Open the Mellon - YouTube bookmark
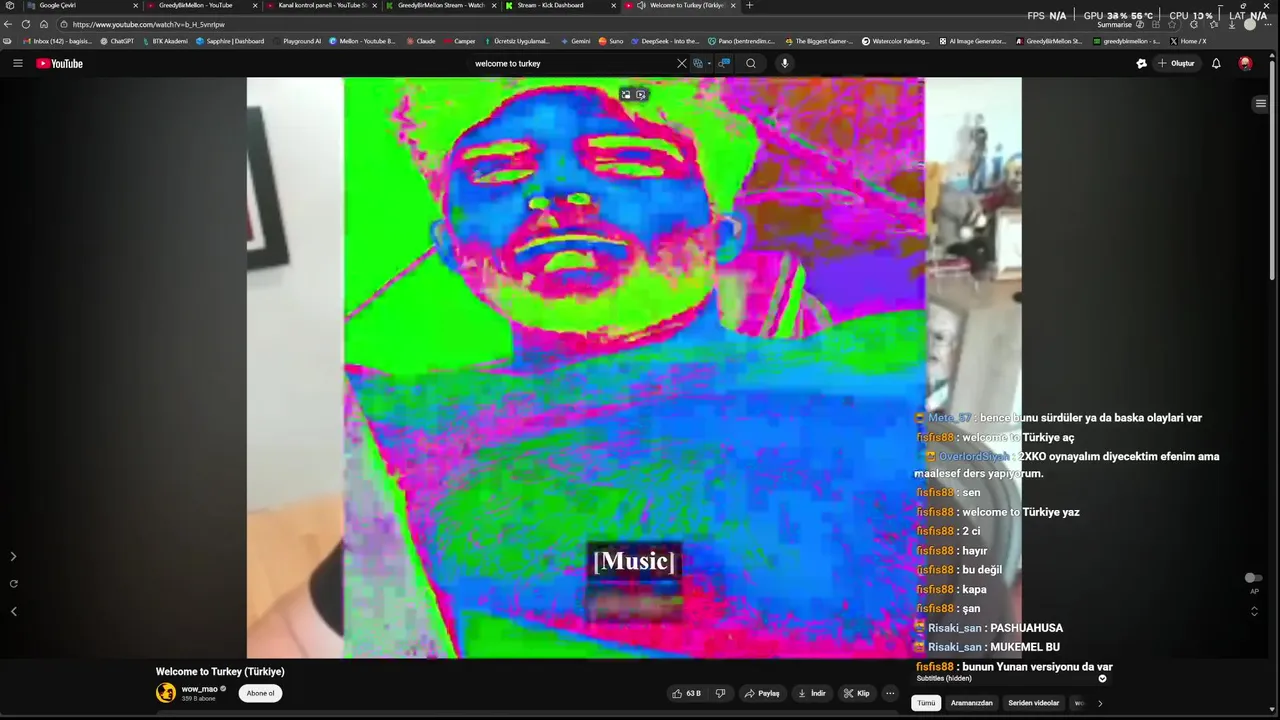Image resolution: width=1280 pixels, height=720 pixels. coord(362,41)
